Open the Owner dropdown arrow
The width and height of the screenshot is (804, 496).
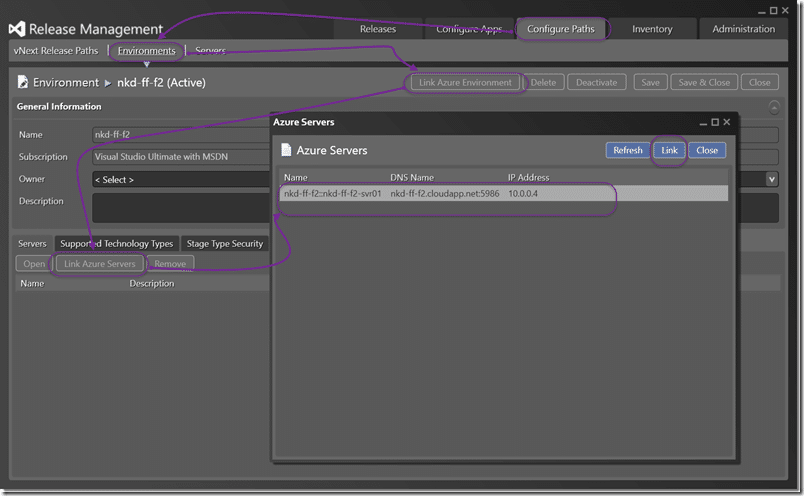771,179
